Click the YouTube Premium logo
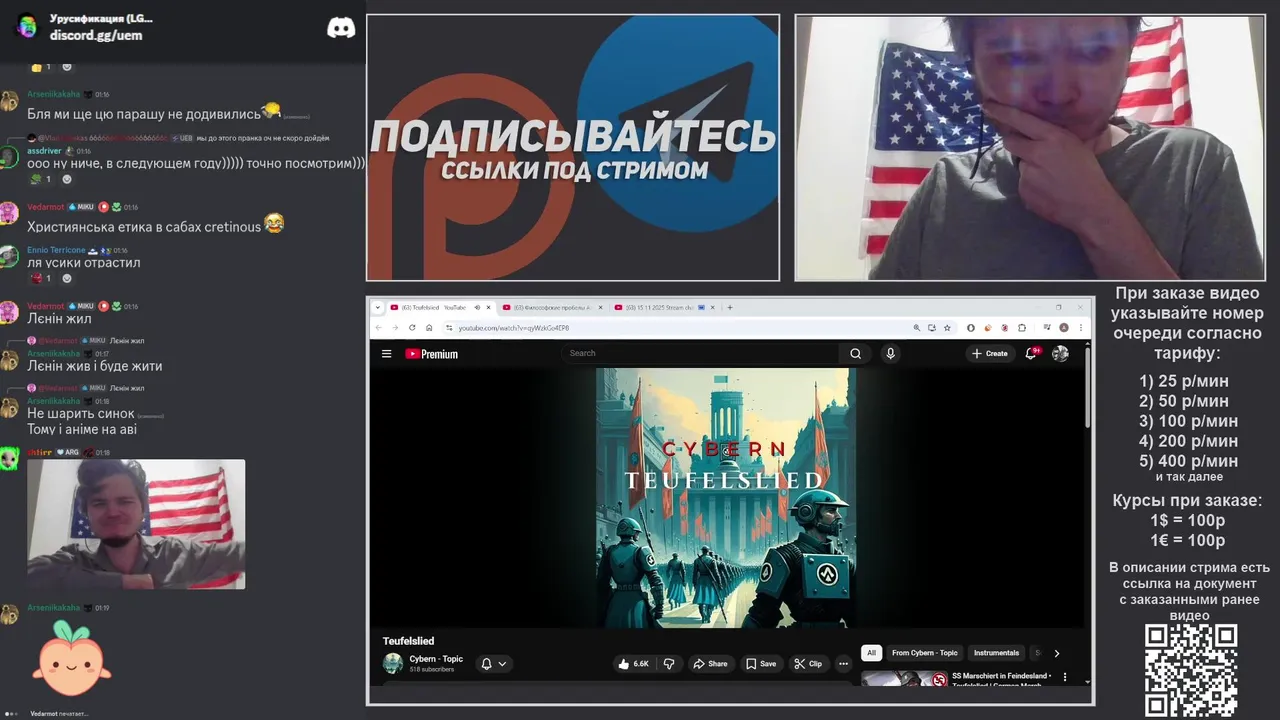 tap(431, 353)
